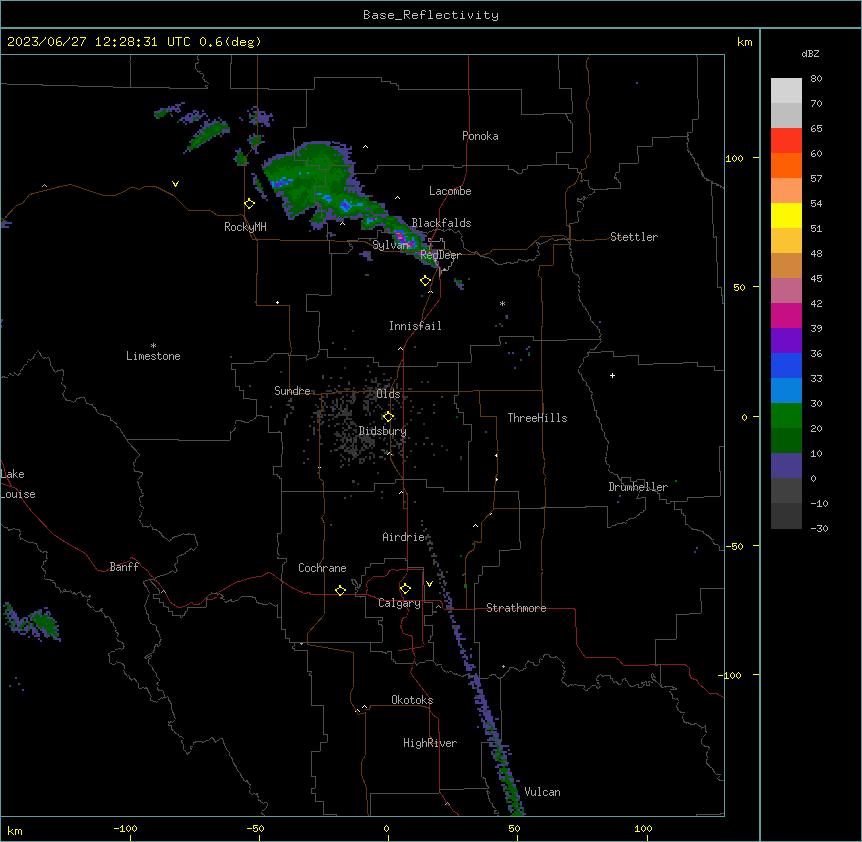The image size is (862, 842).
Task: Click the yellow diamond marker south of RedDeer
Action: click(426, 281)
